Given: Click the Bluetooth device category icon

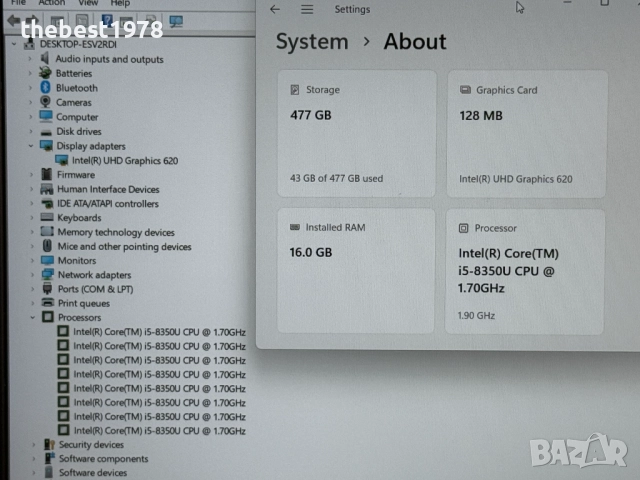Looking at the screenshot, I should pyautogui.click(x=46, y=88).
